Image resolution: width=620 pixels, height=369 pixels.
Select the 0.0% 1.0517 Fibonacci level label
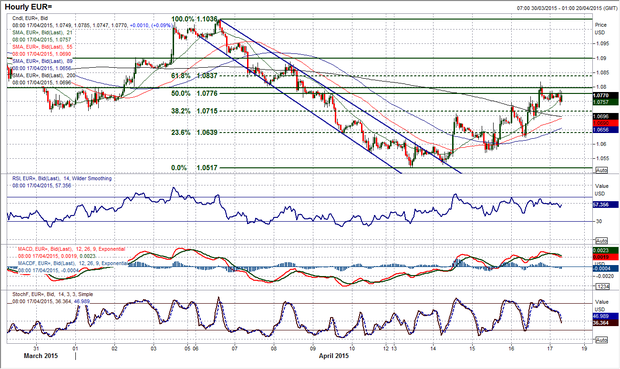click(x=194, y=168)
